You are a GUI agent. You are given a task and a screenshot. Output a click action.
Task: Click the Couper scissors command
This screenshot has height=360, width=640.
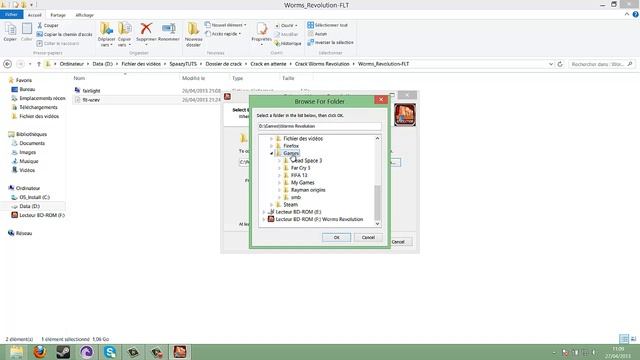[48, 25]
